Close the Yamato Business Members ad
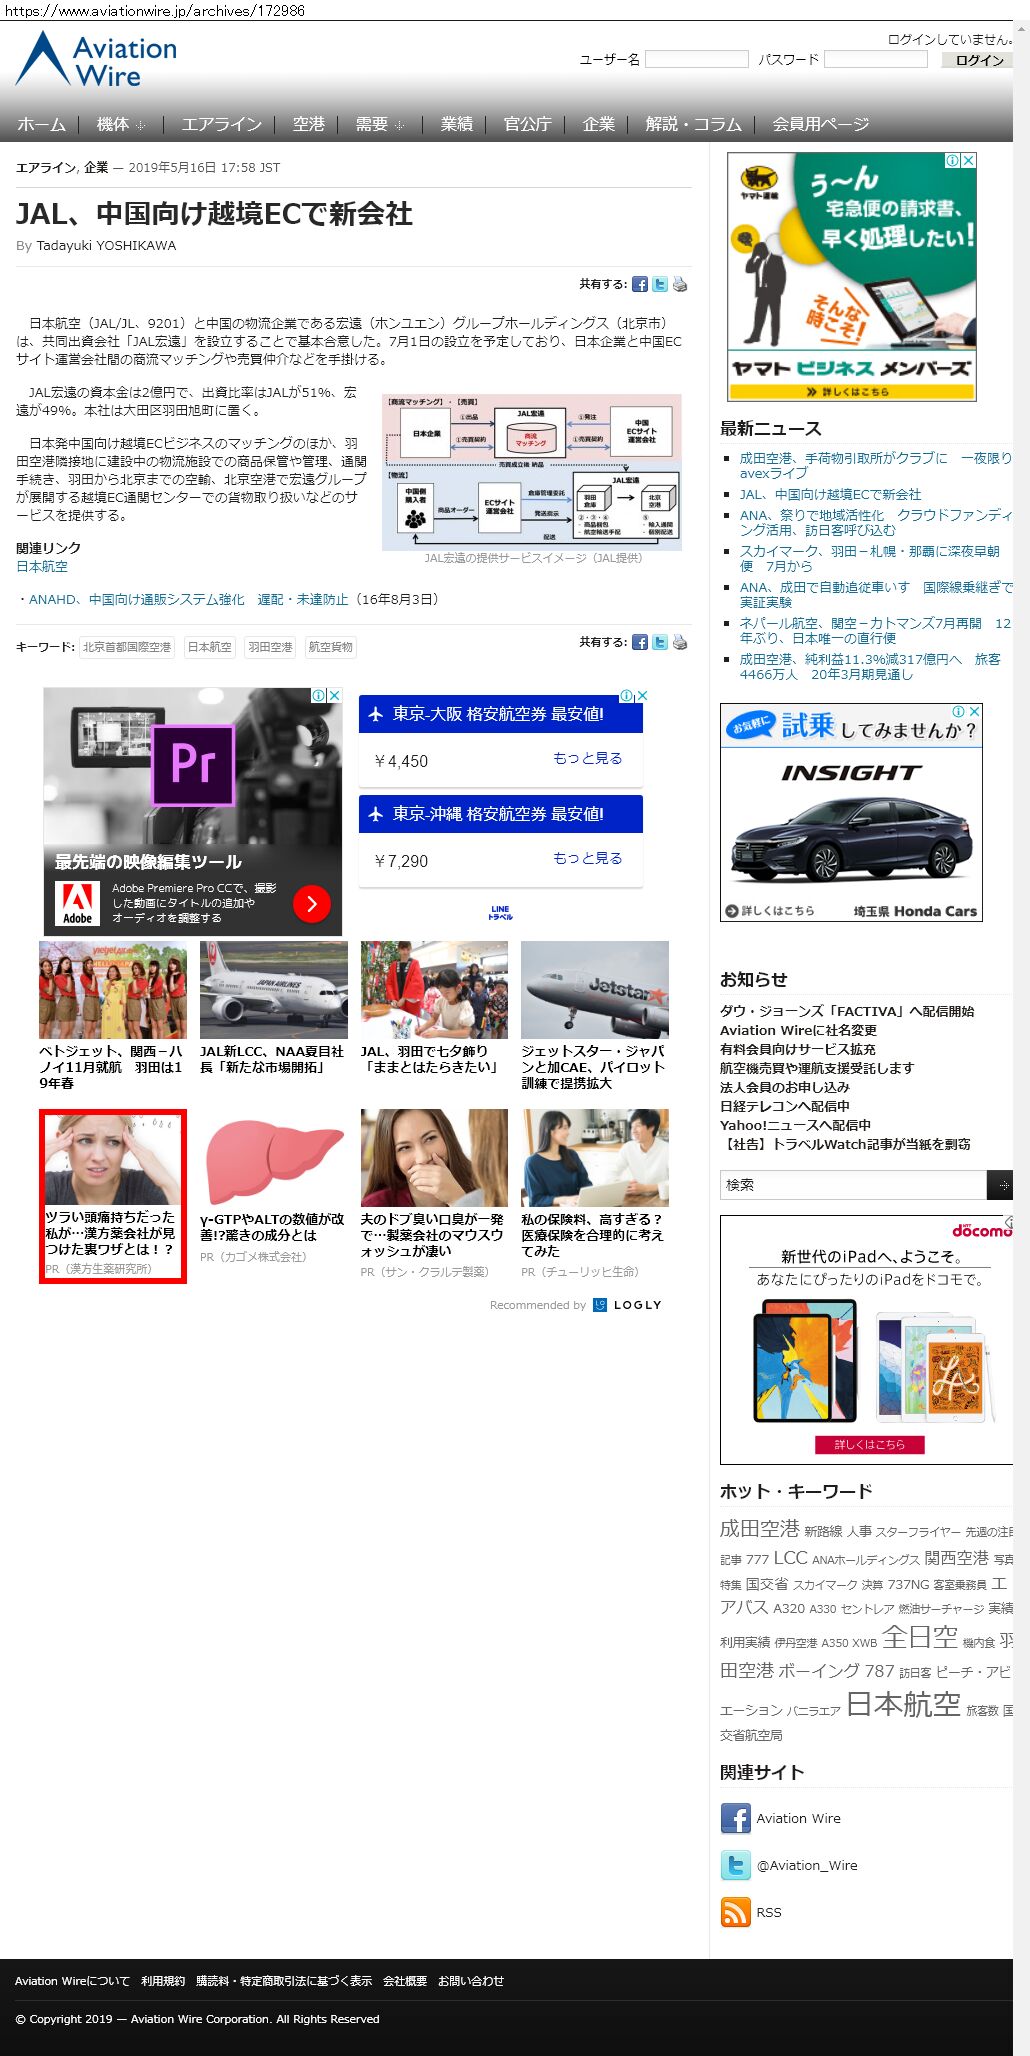 click(968, 160)
